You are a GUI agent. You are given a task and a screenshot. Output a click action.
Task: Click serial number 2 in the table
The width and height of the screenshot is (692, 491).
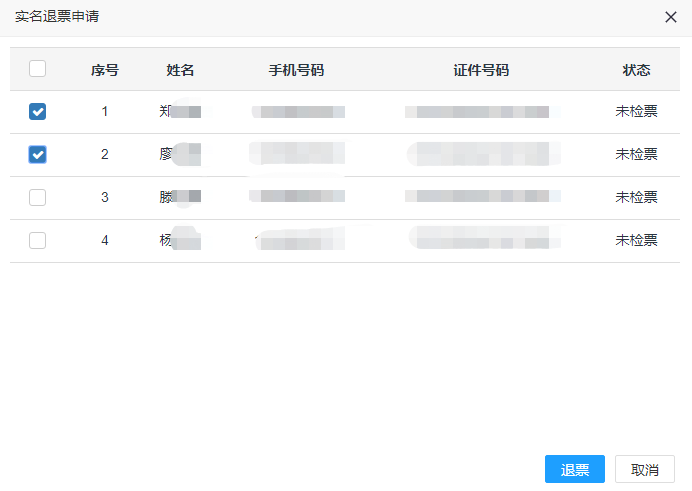pos(105,154)
